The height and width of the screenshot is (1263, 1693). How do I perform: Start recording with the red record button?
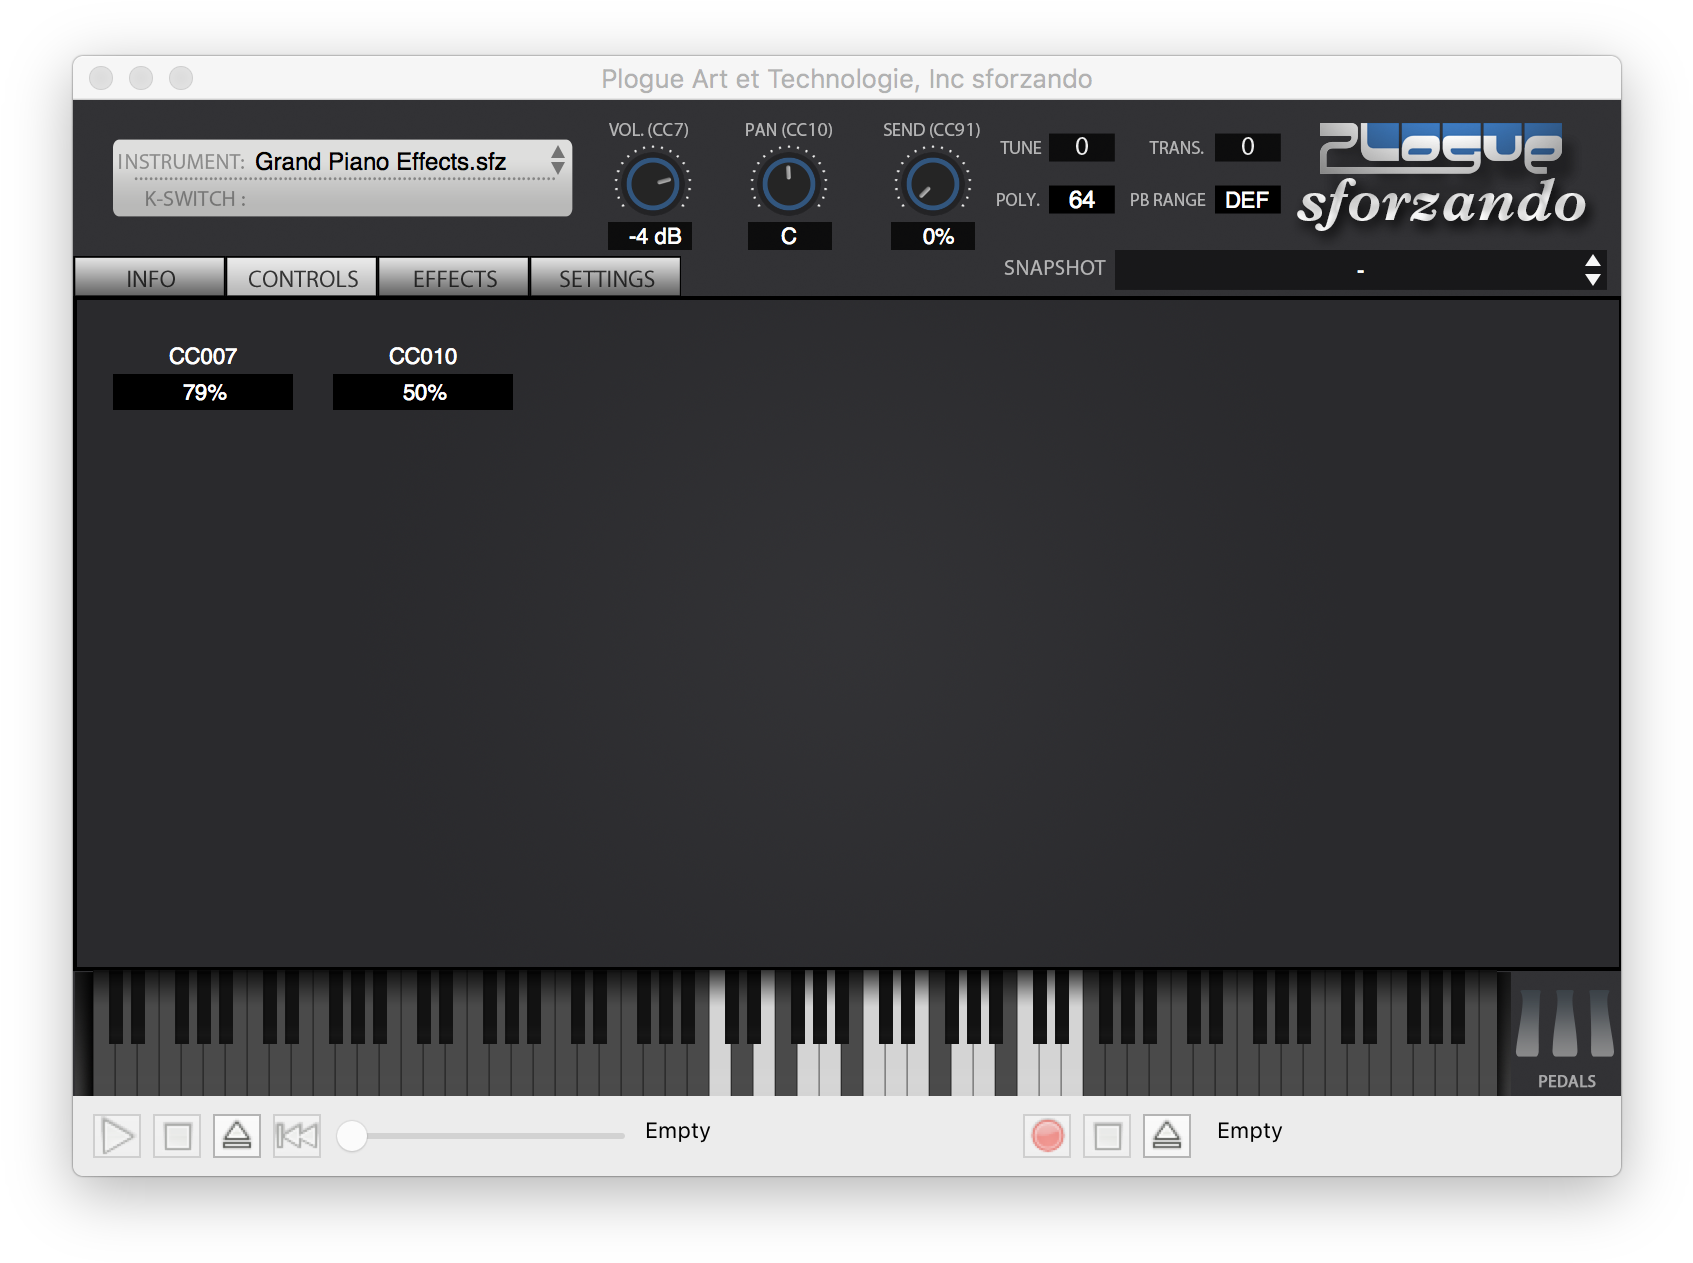coord(1047,1136)
